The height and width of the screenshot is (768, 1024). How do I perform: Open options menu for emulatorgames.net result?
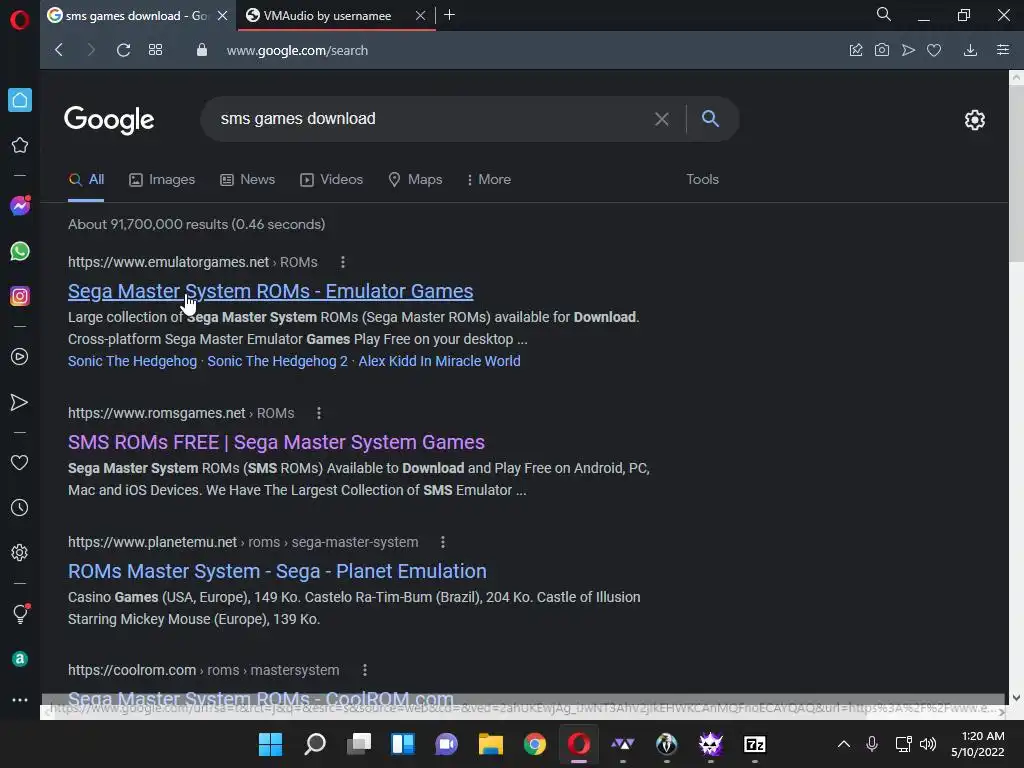tap(343, 262)
